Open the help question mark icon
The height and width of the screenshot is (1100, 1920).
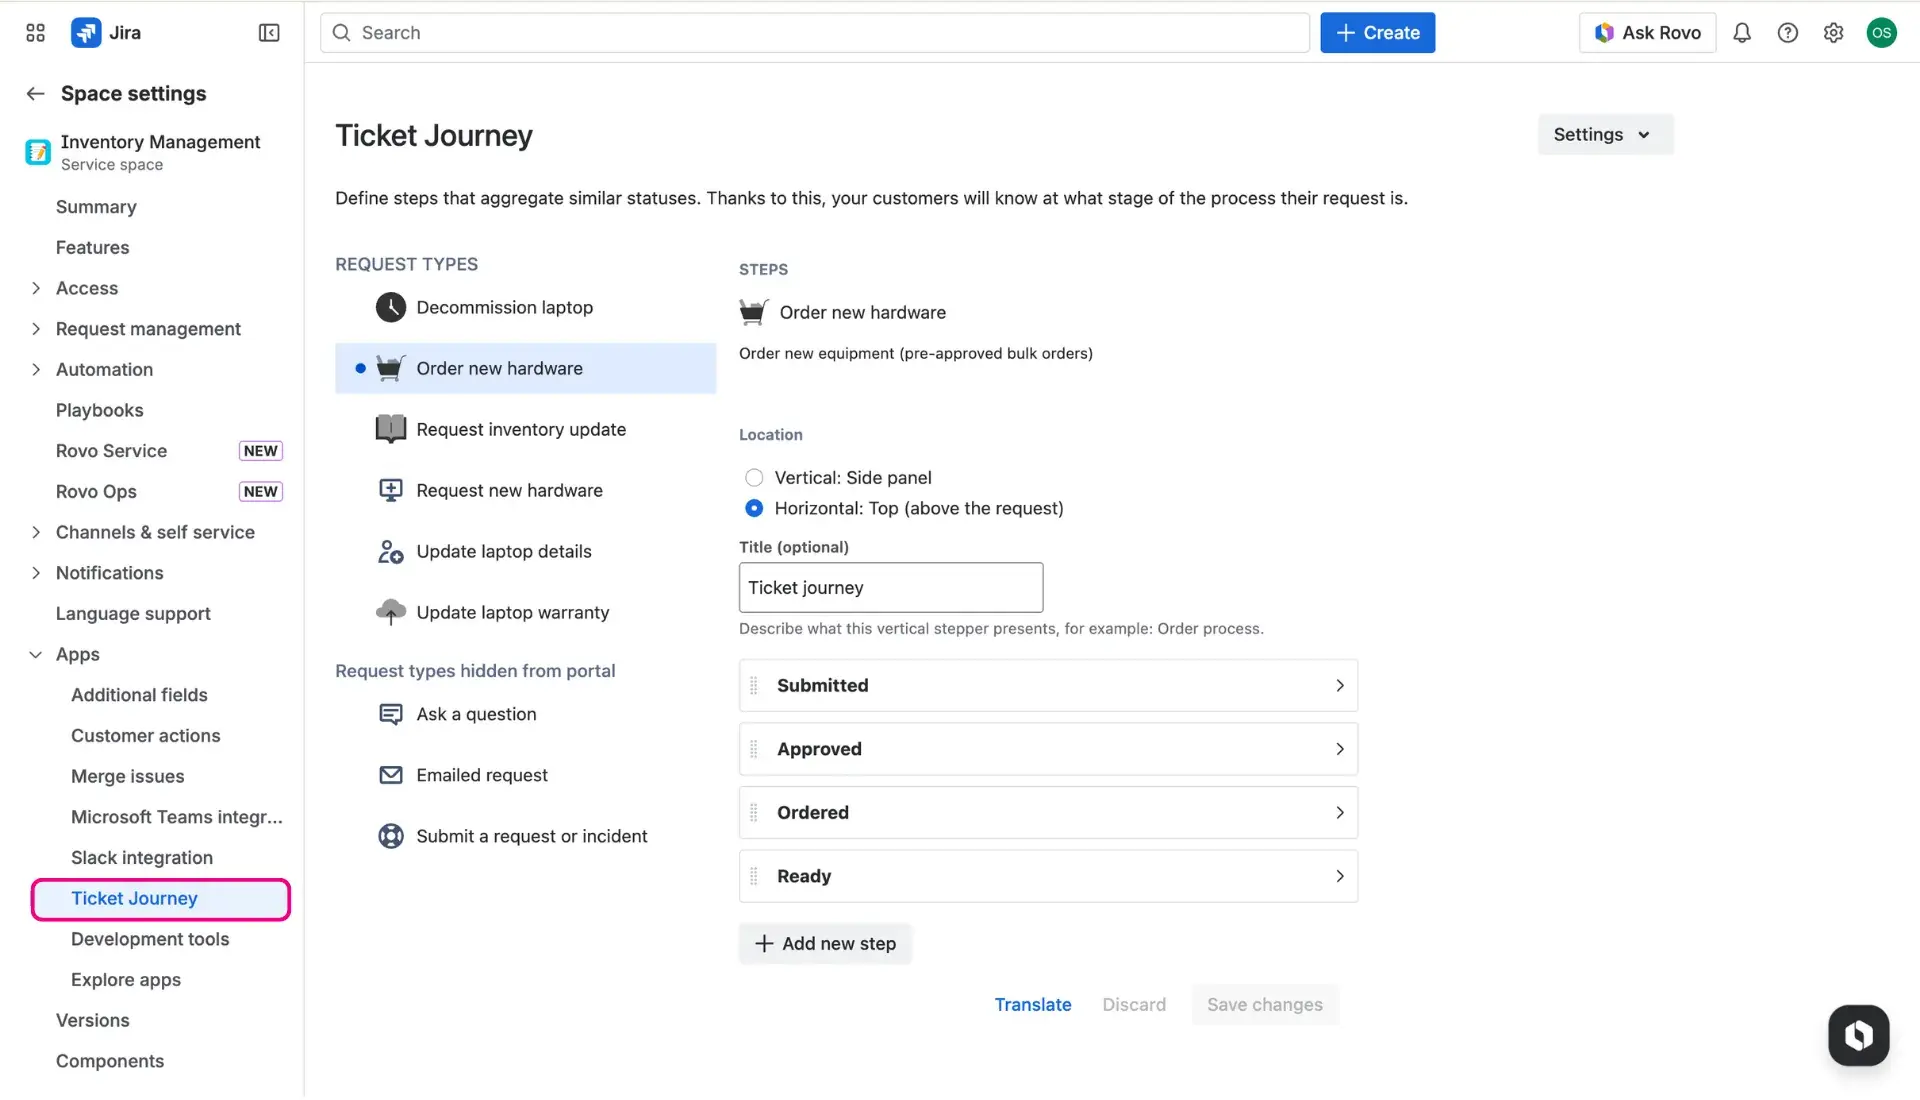(x=1788, y=32)
